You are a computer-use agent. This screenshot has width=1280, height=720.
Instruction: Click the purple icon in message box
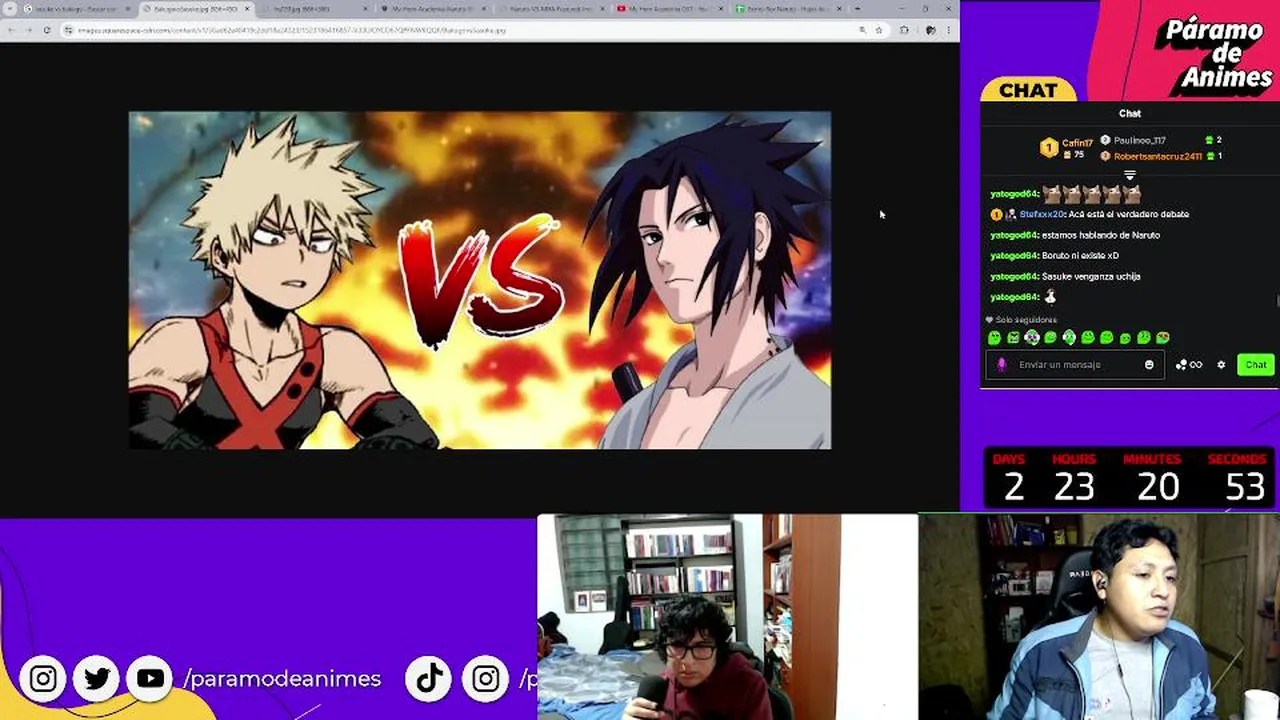(1002, 365)
